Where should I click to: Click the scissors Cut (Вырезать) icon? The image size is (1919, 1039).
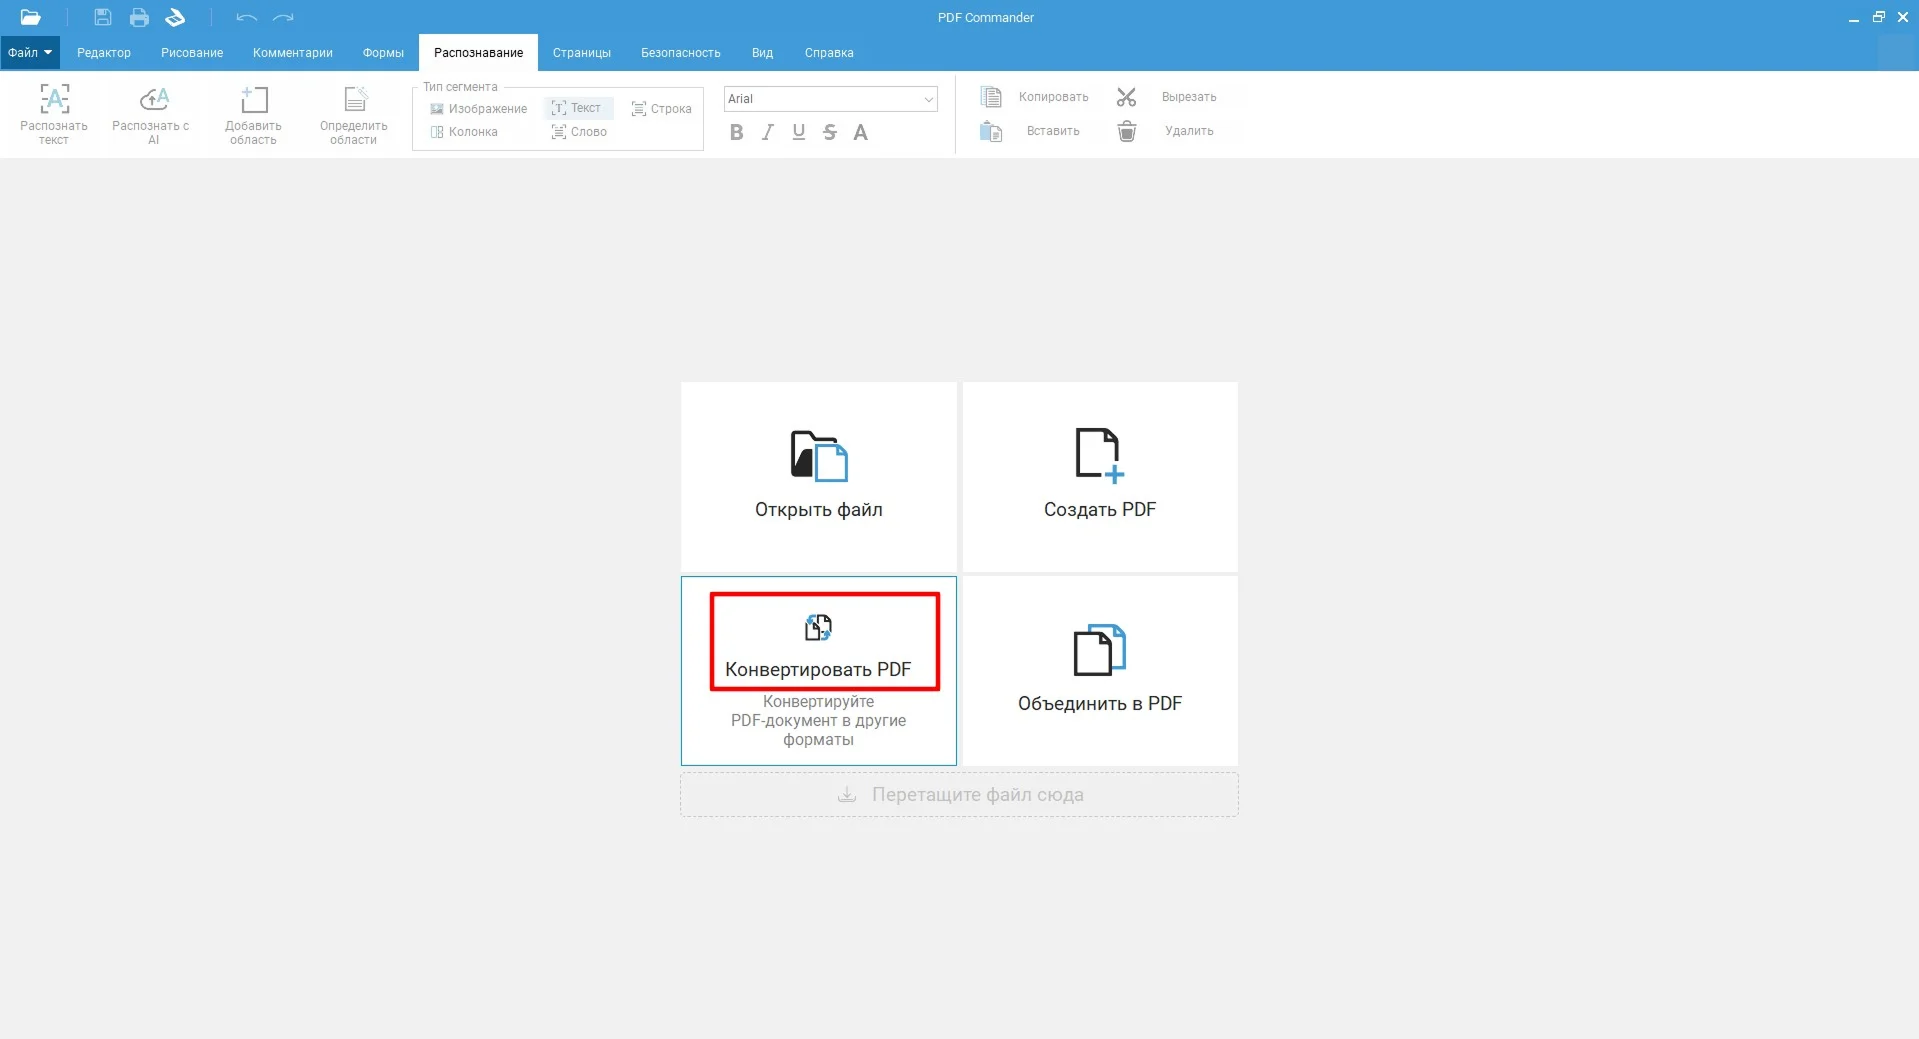[x=1127, y=97]
